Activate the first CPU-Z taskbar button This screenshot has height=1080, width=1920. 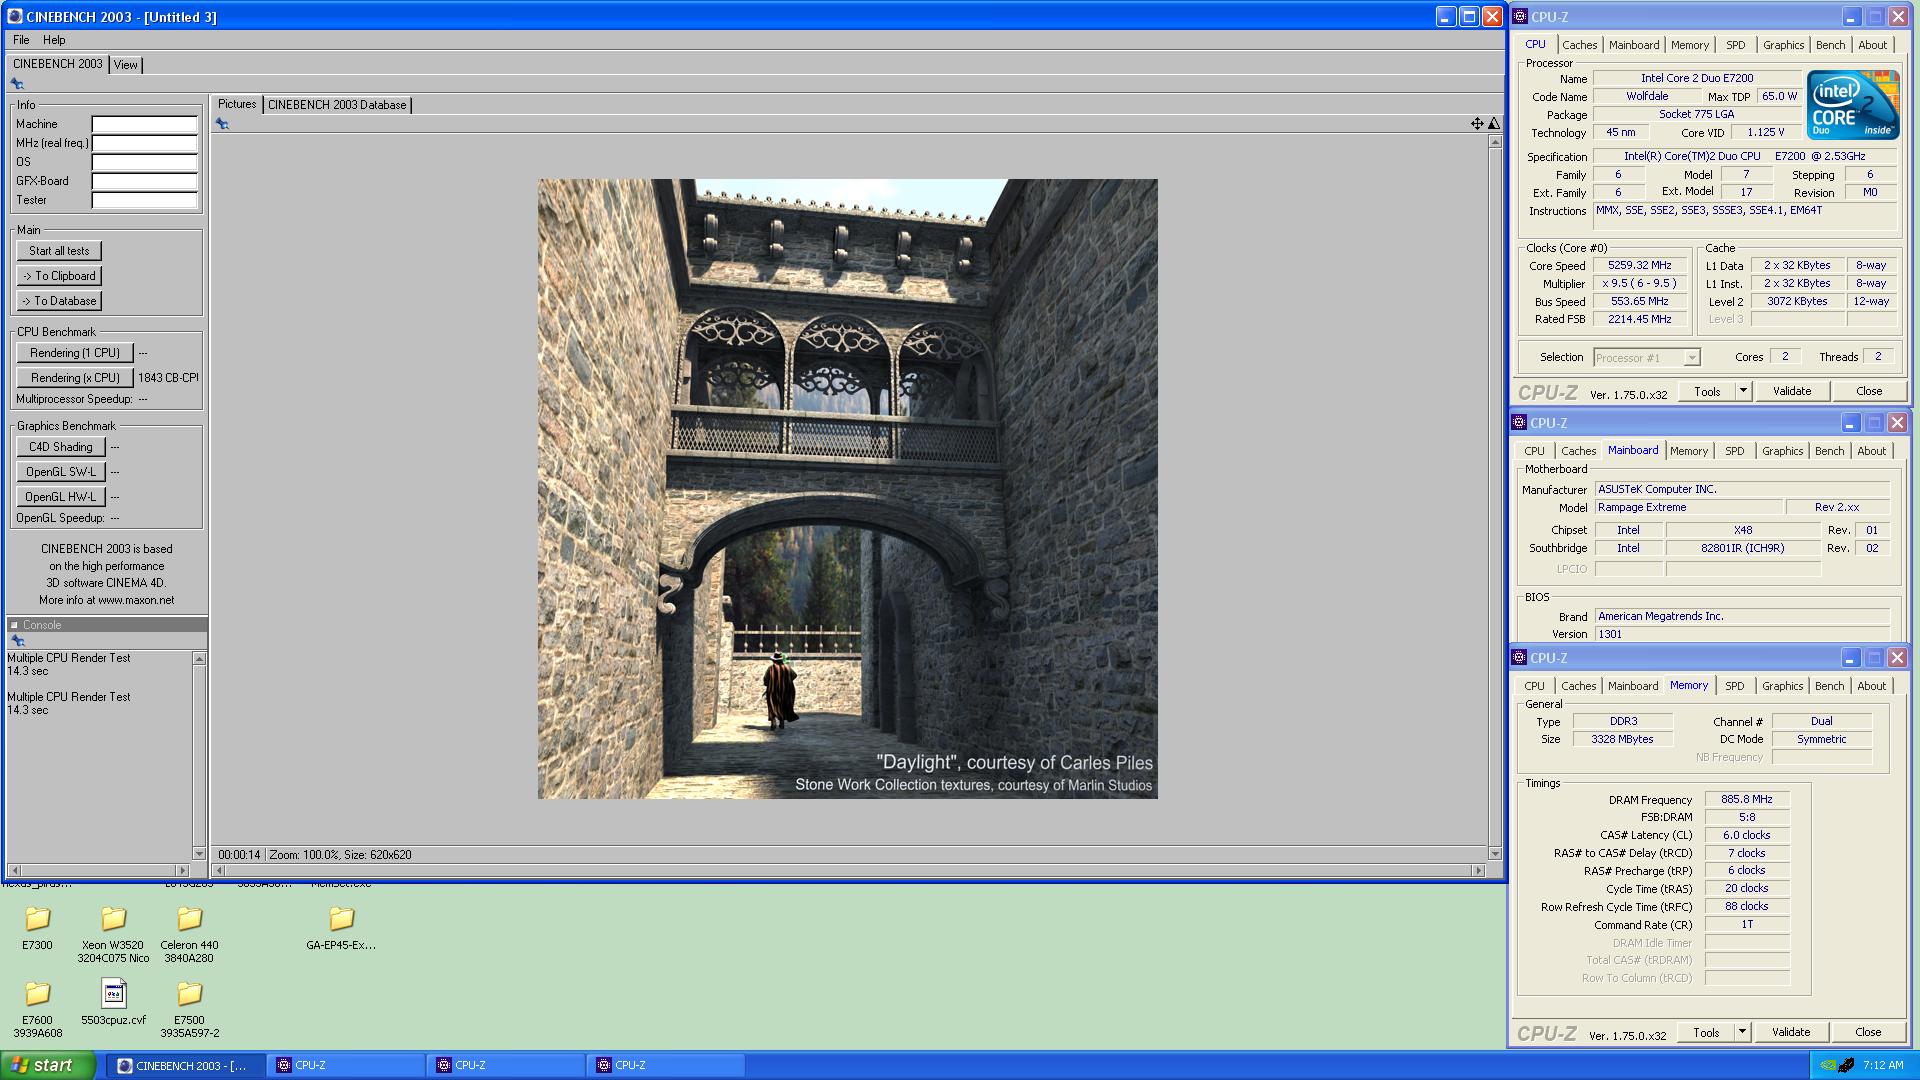346,1065
